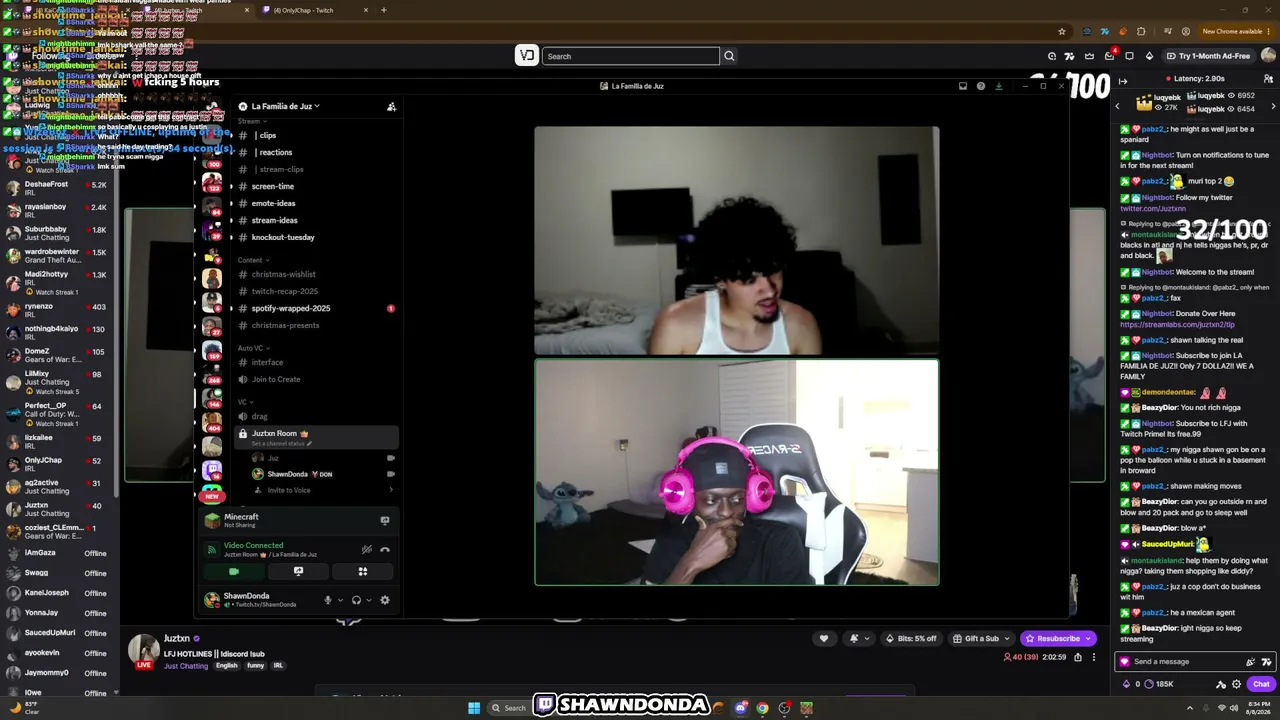This screenshot has width=1280, height=720.
Task: Open Discord activities button in voice panel
Action: pos(363,571)
